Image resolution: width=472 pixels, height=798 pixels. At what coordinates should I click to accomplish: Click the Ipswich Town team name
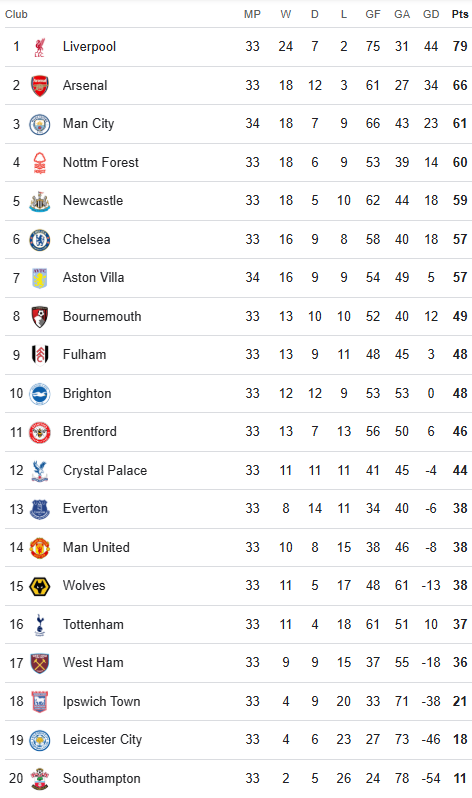pyautogui.click(x=101, y=701)
